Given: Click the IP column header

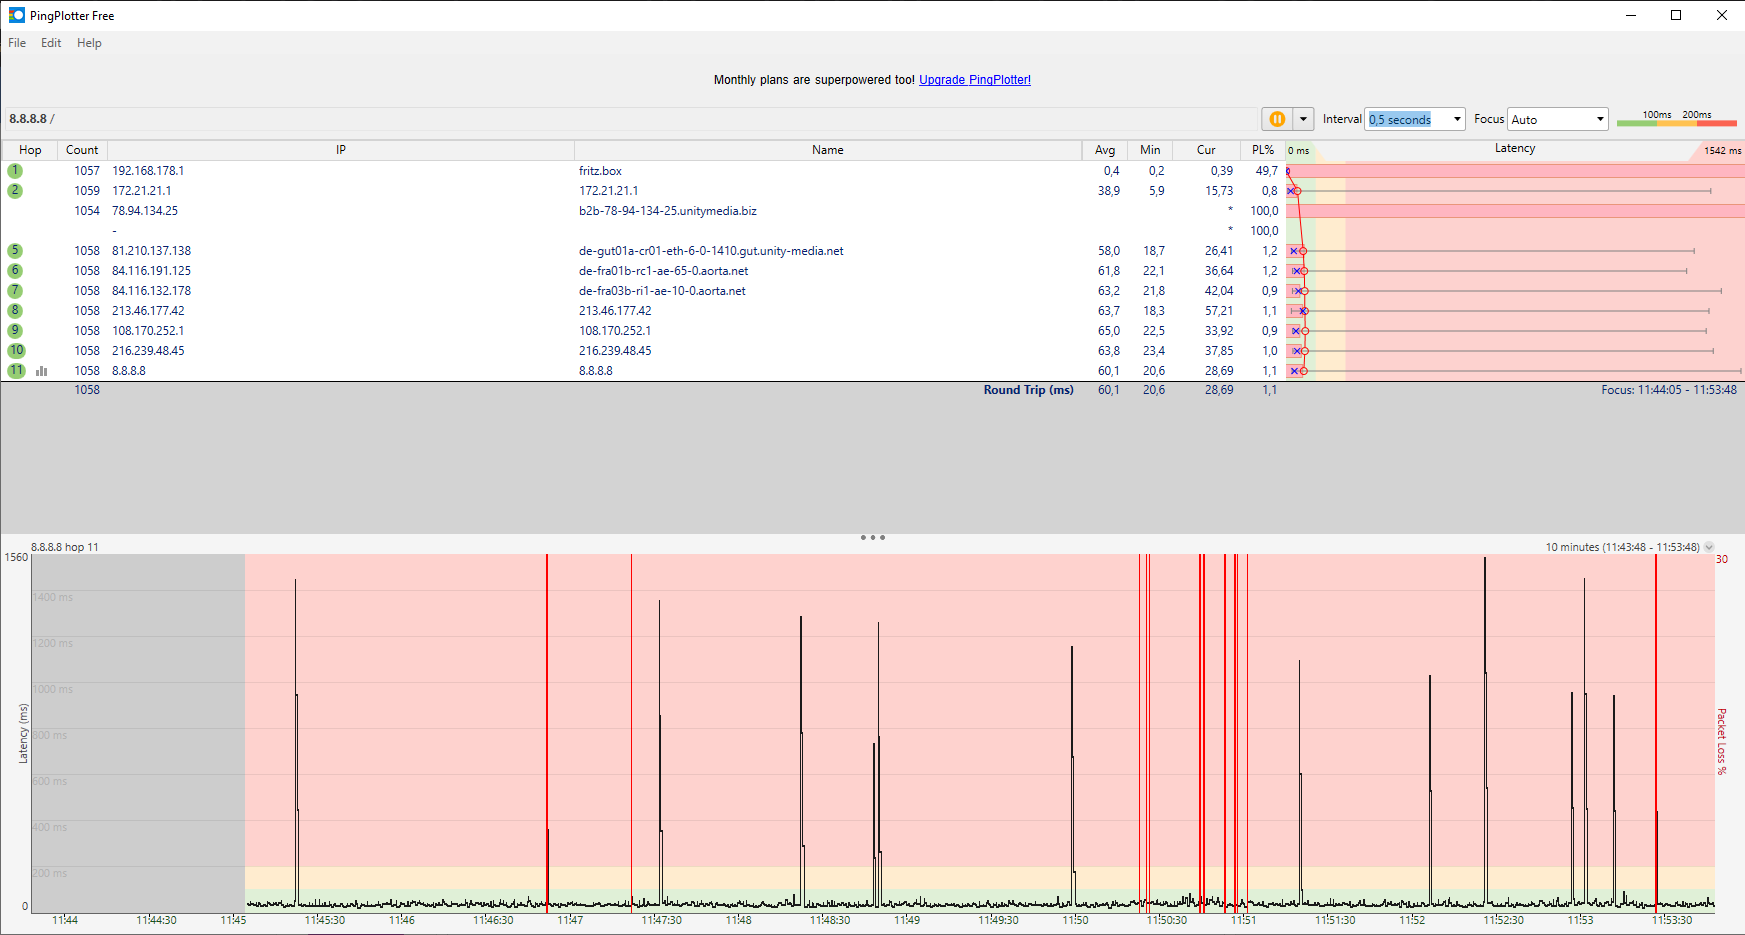Looking at the screenshot, I should 341,150.
